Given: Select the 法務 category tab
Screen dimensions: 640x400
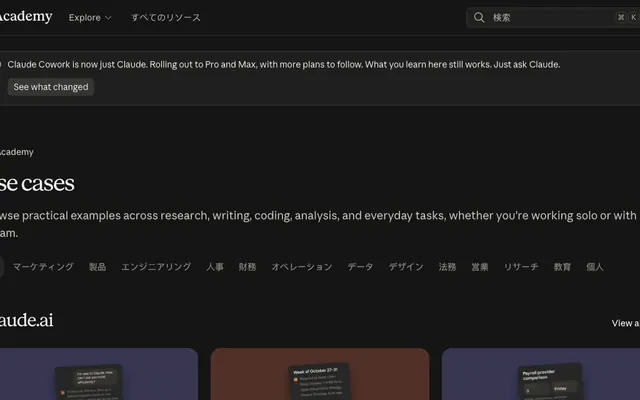Looking at the screenshot, I should [447, 267].
